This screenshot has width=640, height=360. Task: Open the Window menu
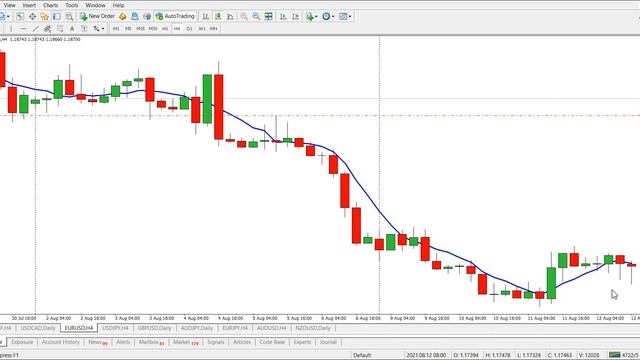pos(96,5)
